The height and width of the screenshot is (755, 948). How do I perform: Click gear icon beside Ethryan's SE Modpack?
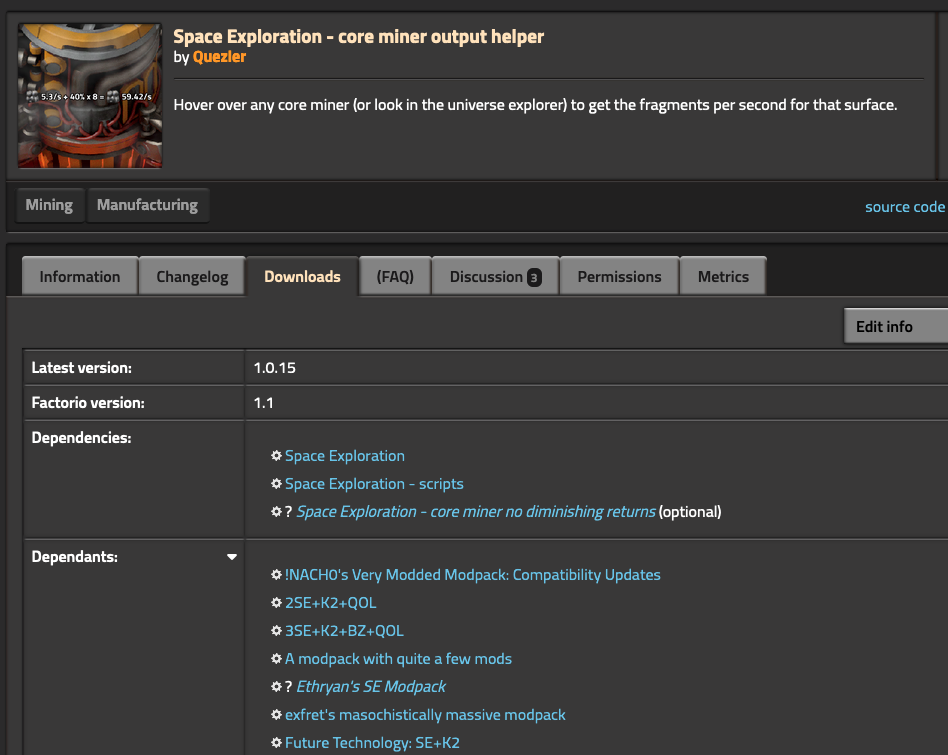(x=276, y=687)
